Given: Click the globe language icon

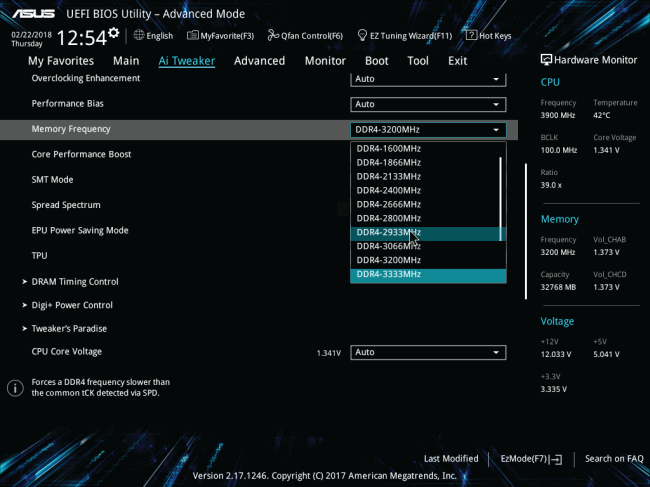Looking at the screenshot, I should (139, 35).
